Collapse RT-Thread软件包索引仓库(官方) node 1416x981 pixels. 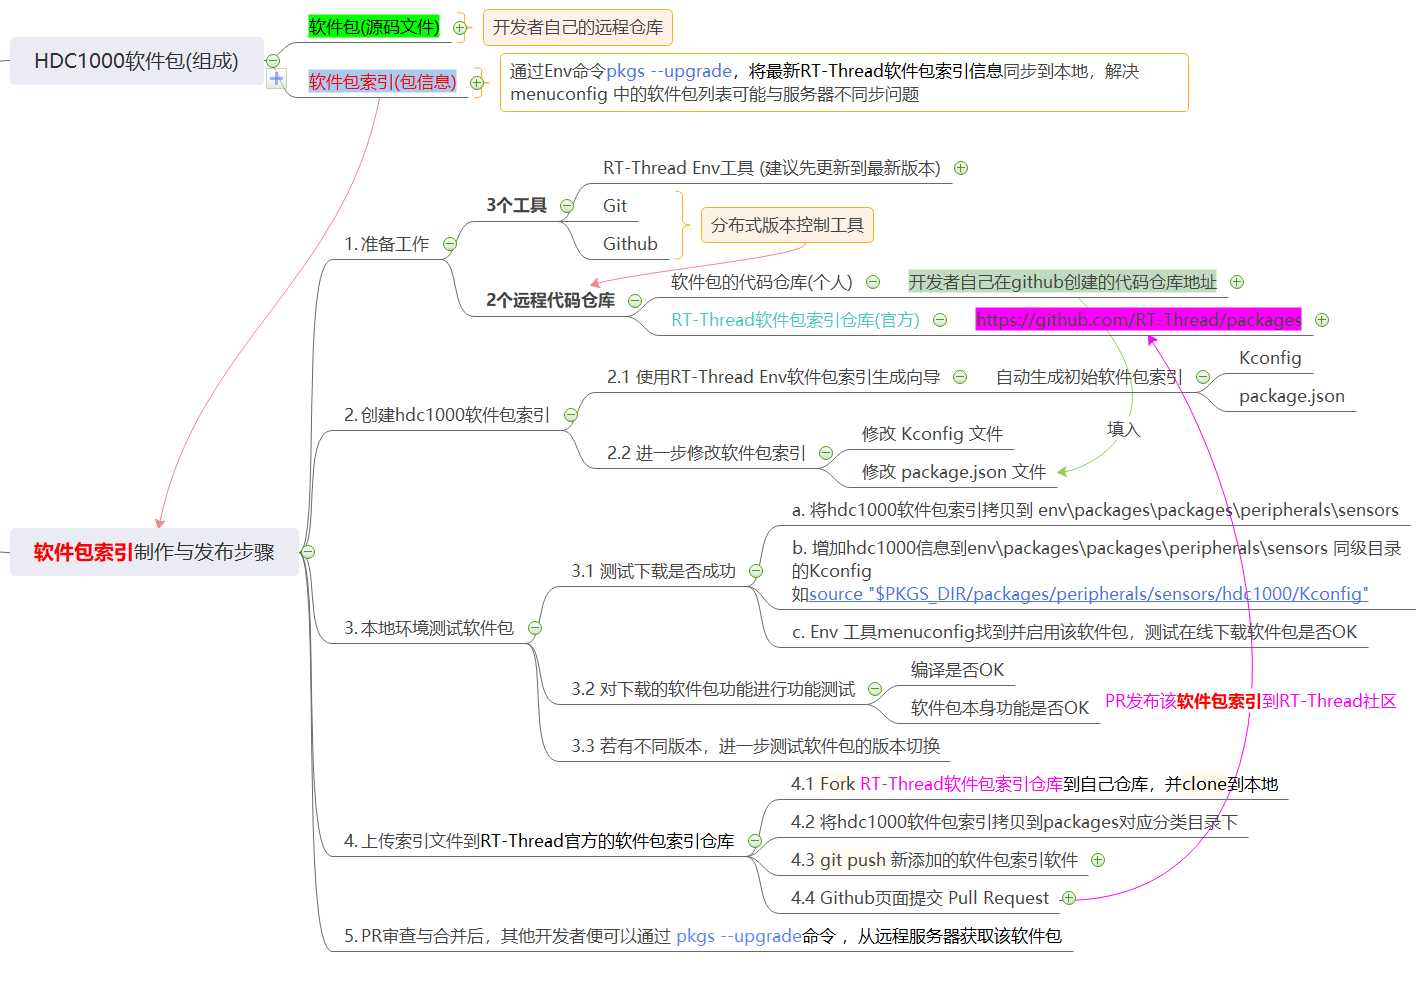tap(940, 320)
